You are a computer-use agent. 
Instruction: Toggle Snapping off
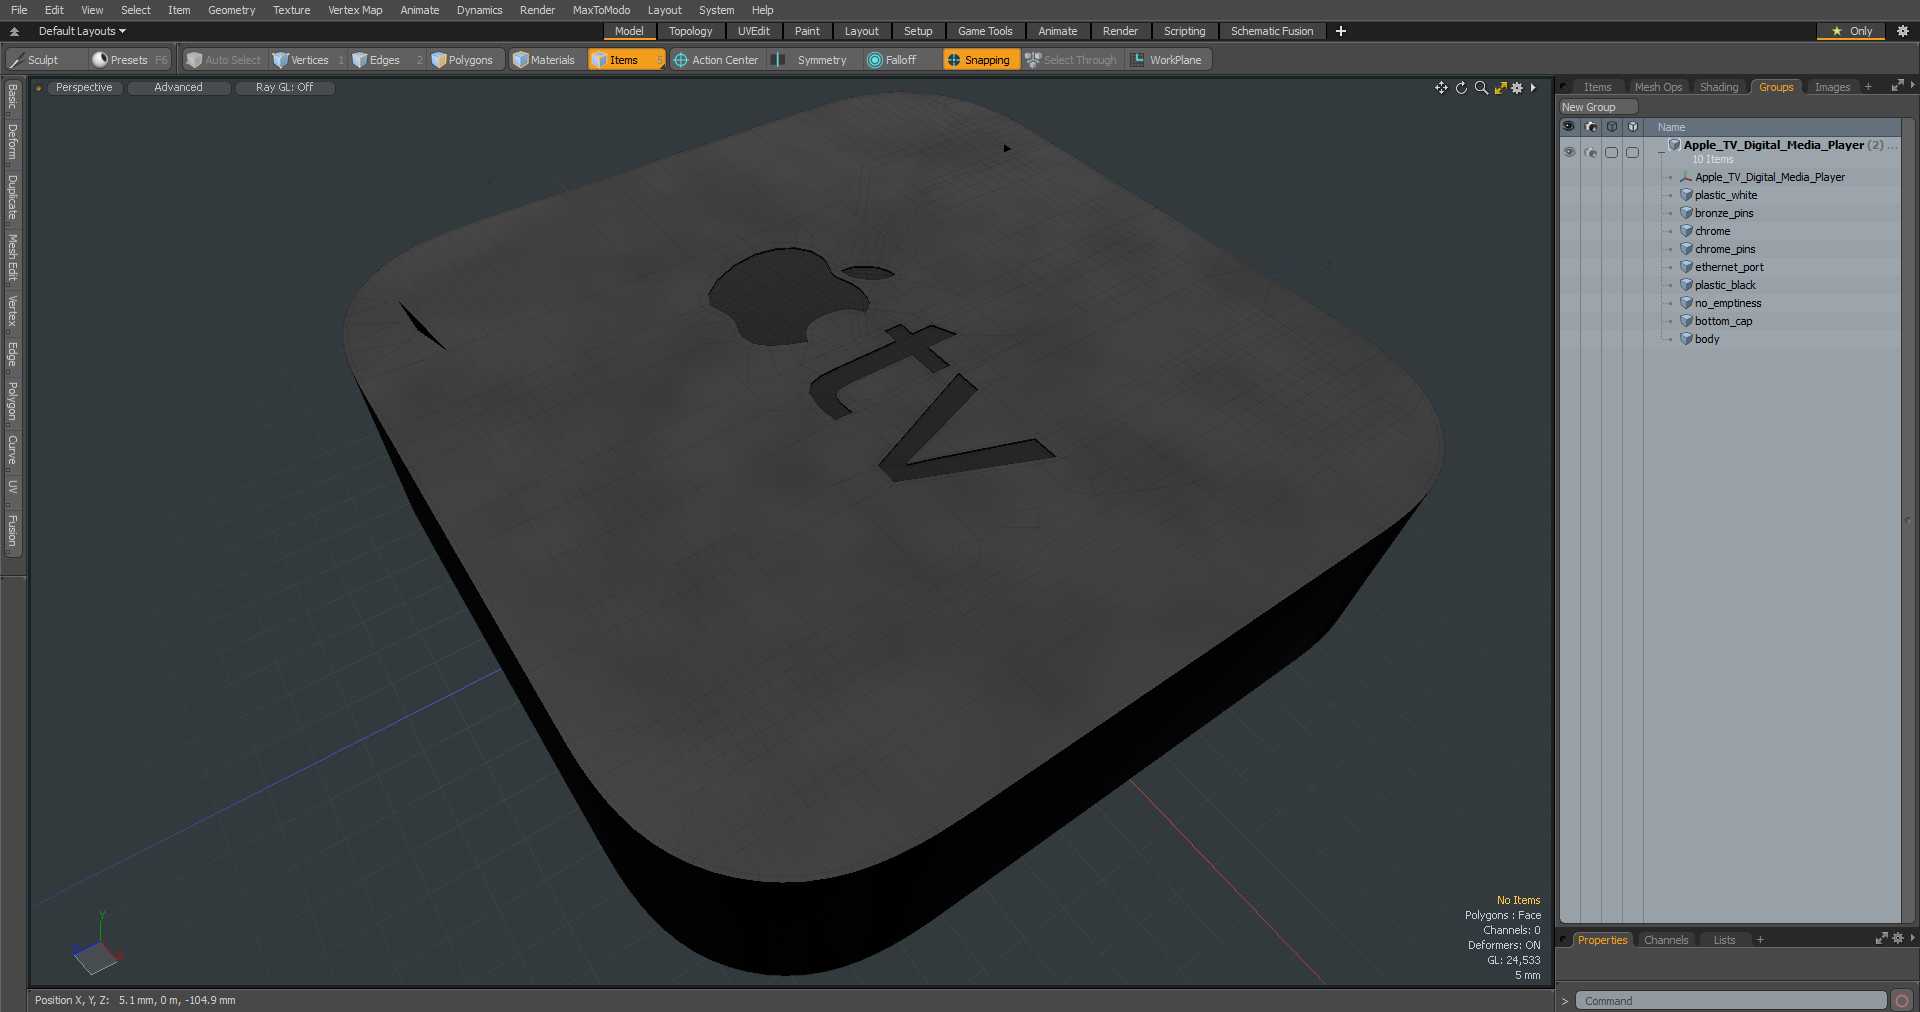coord(979,60)
